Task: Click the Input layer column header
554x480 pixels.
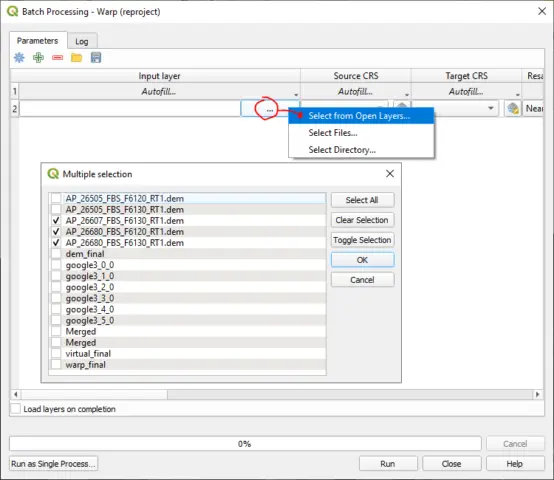Action: (159, 76)
